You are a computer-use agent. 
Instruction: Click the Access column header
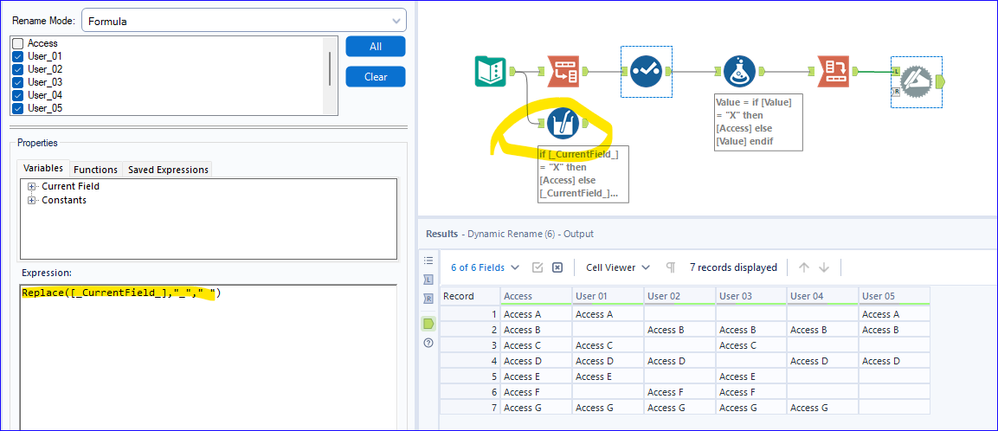[x=536, y=295]
